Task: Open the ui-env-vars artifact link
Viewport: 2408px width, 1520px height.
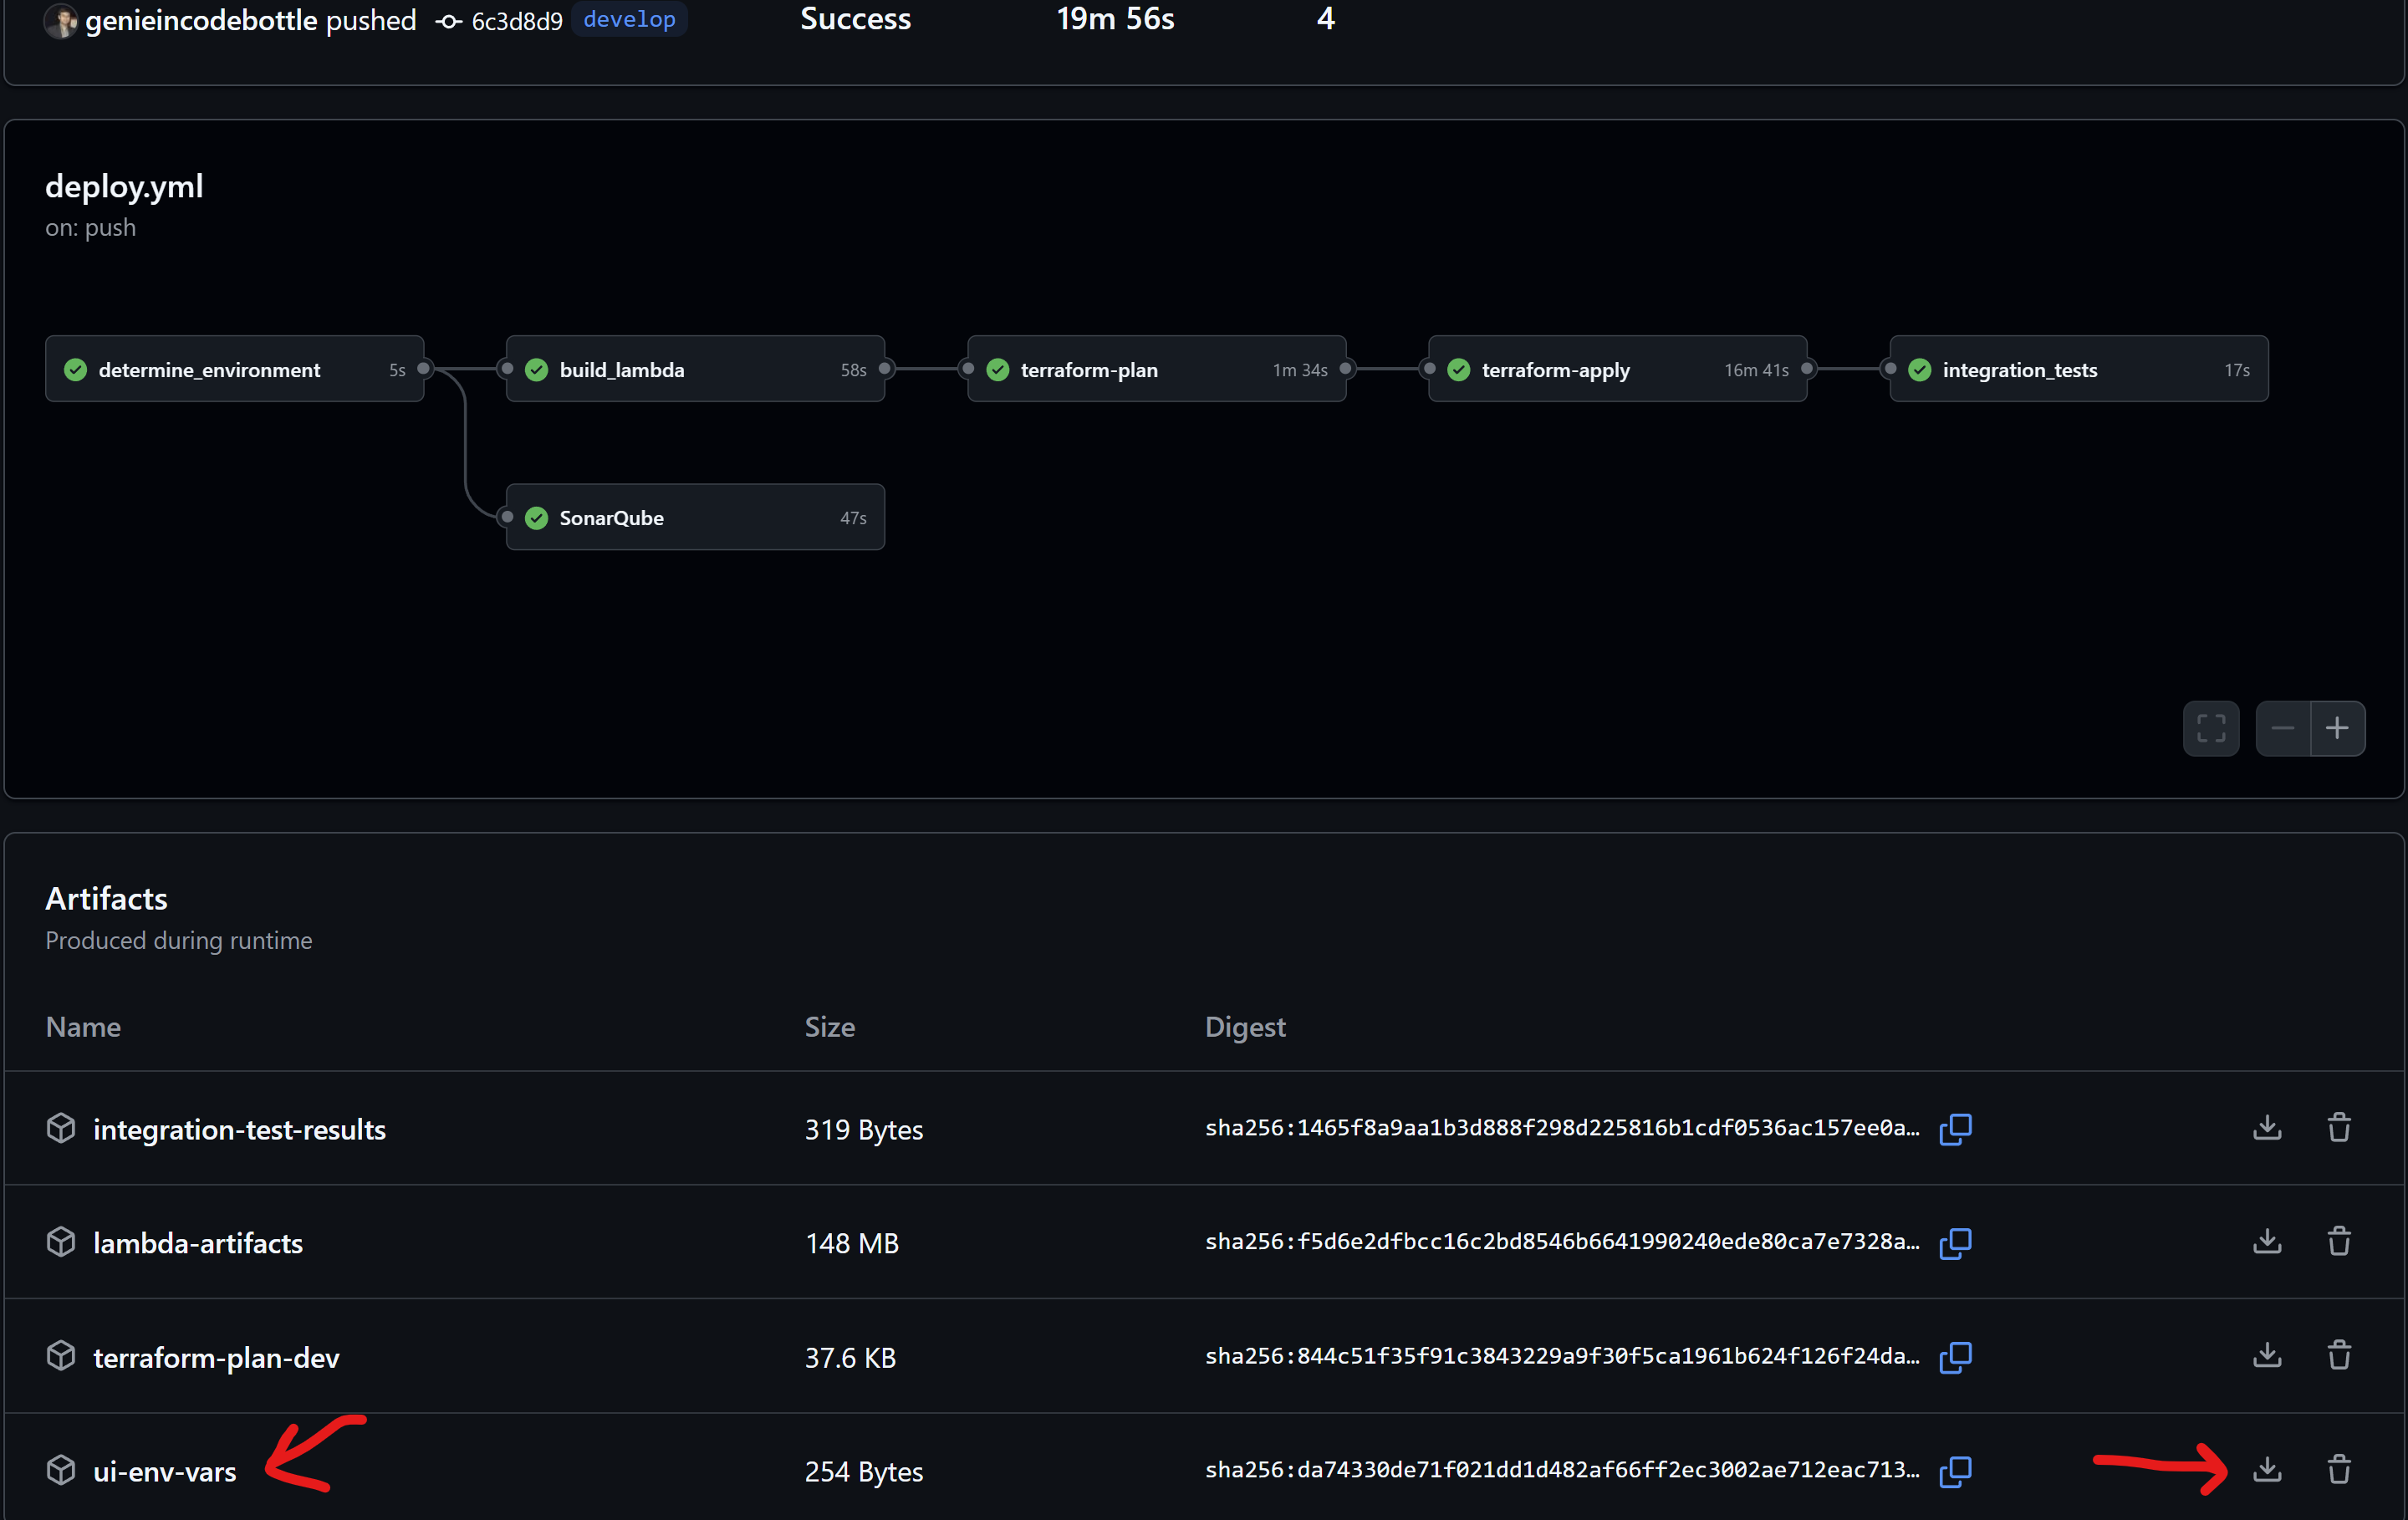Action: click(164, 1471)
